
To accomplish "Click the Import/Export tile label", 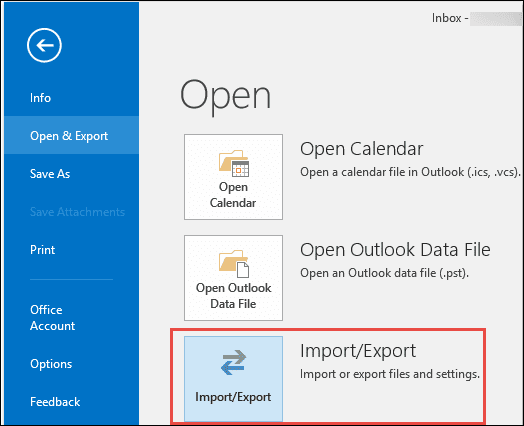I will tap(233, 397).
